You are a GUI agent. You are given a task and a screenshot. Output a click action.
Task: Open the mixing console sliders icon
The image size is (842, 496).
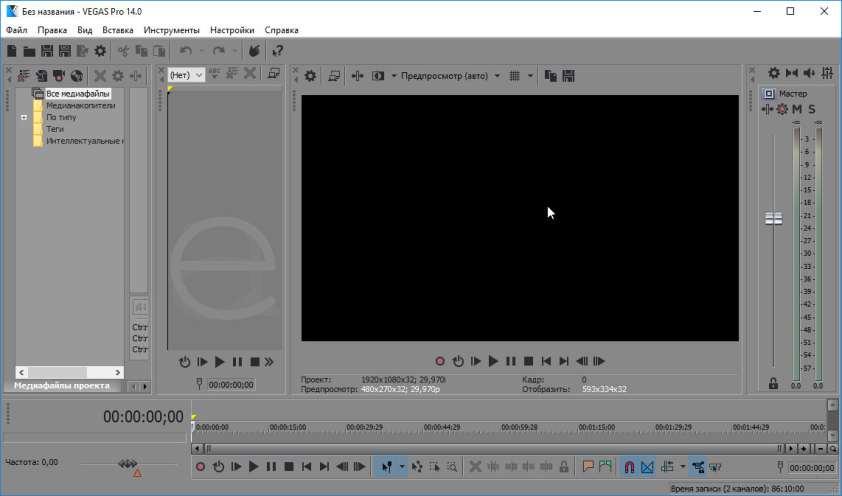click(827, 72)
